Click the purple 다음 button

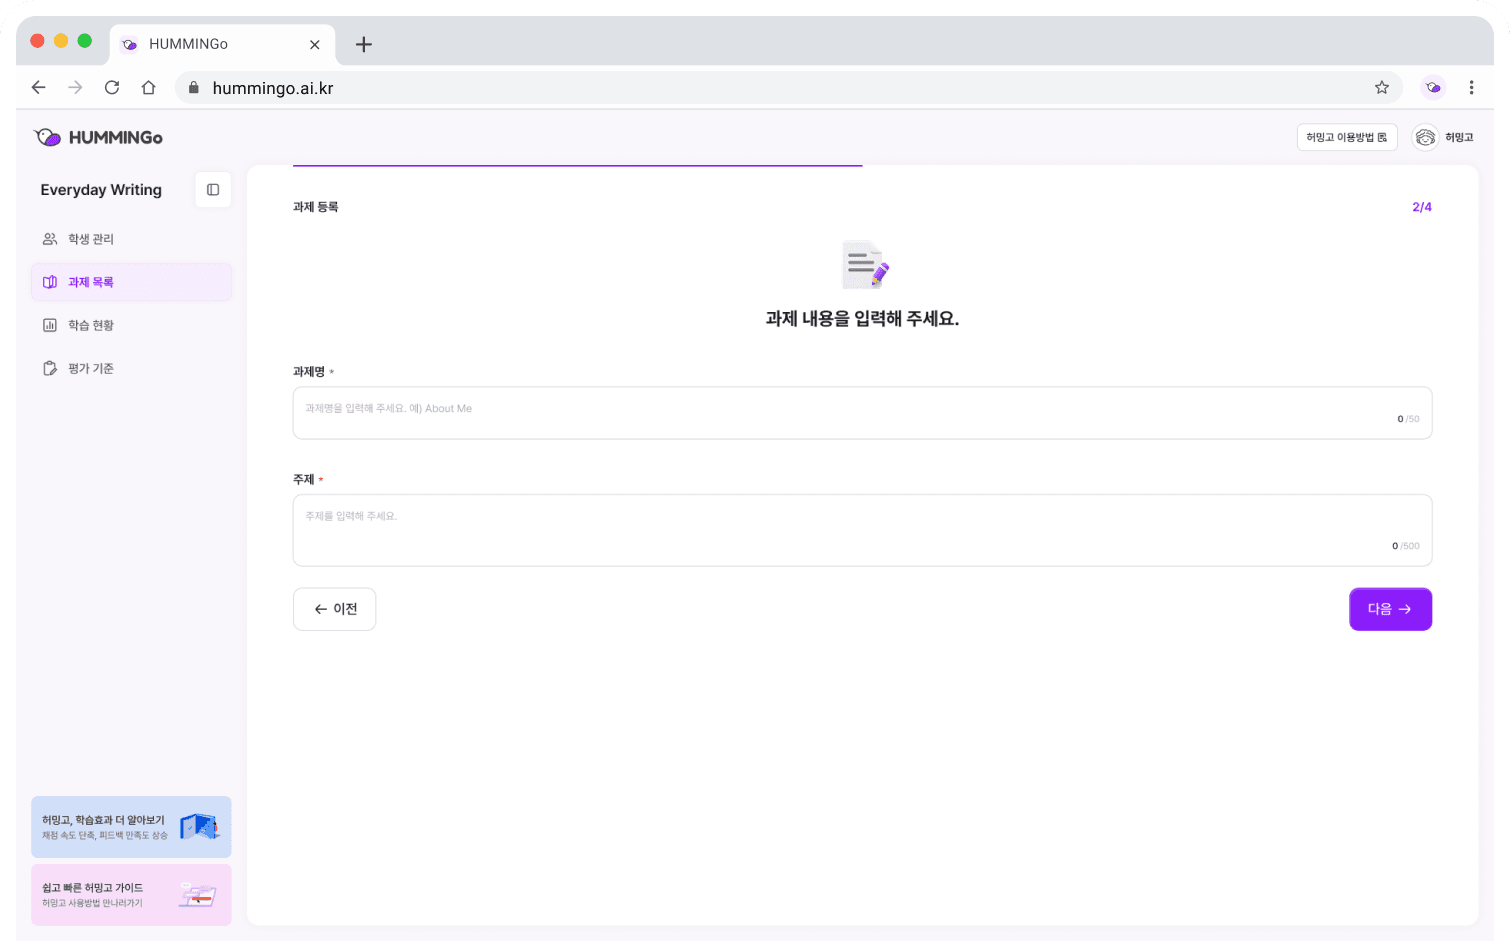click(1389, 609)
